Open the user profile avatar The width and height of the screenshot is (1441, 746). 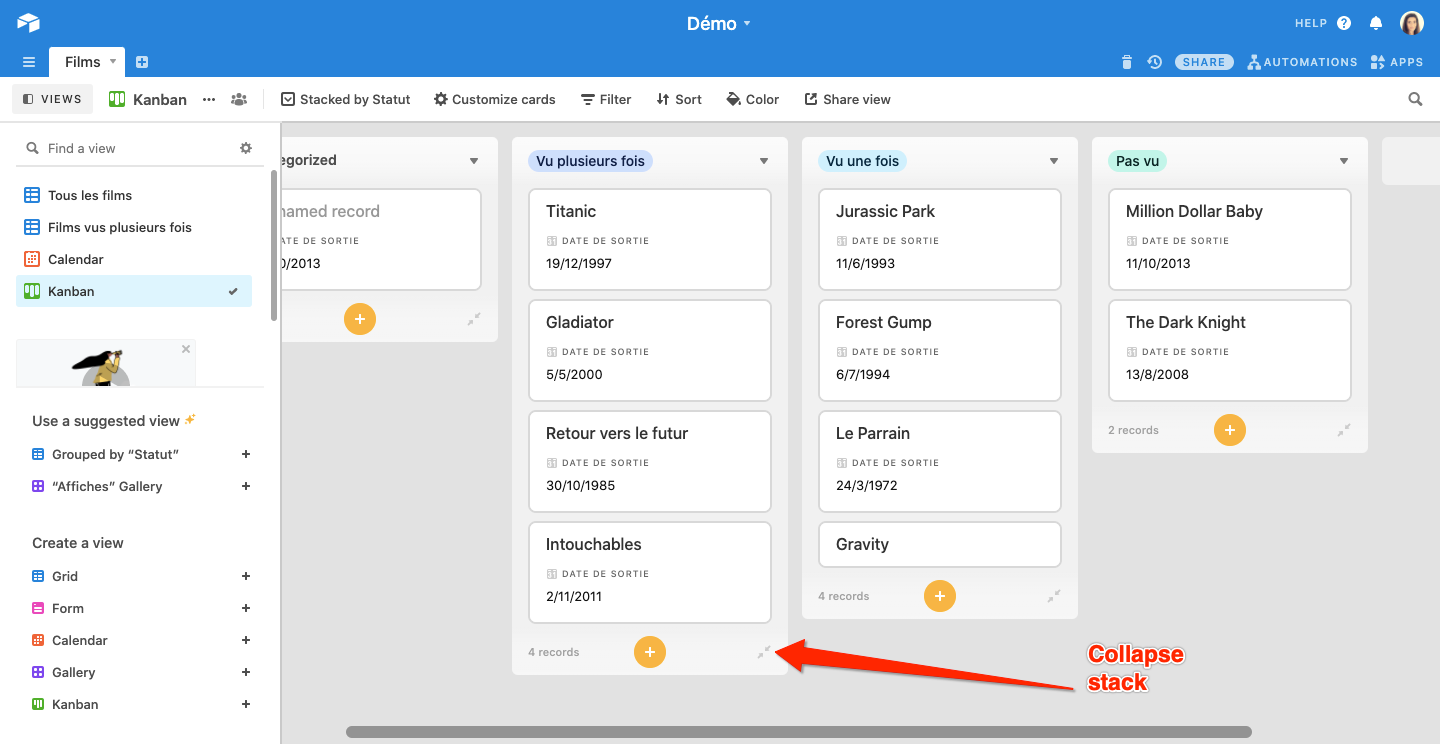(1411, 23)
